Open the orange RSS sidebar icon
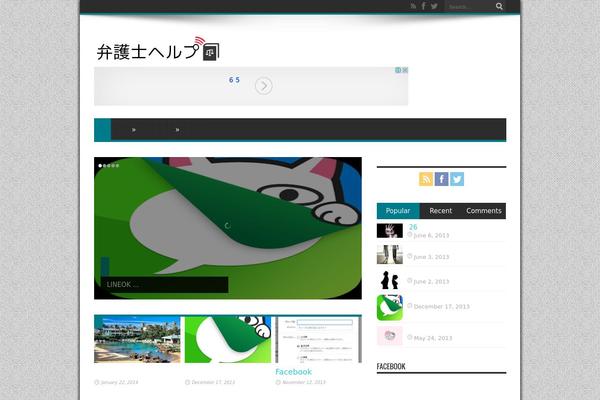 coord(426,179)
